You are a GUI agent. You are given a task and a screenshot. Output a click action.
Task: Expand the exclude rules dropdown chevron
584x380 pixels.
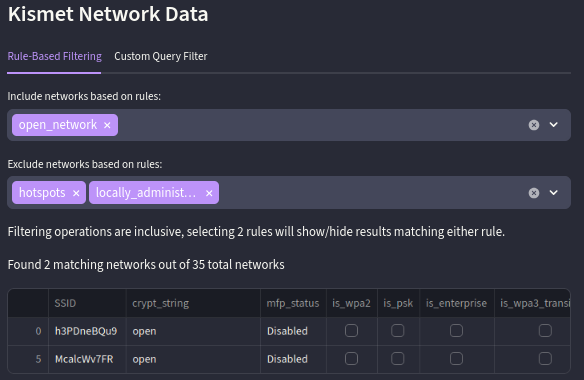click(x=554, y=193)
